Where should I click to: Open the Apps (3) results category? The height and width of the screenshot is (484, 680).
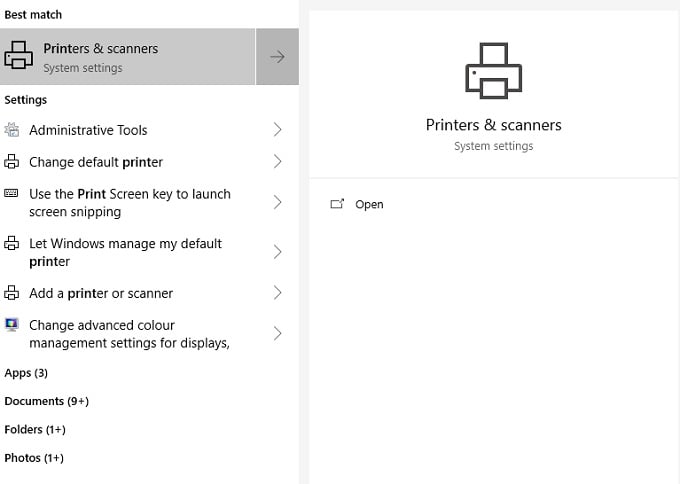pos(26,373)
